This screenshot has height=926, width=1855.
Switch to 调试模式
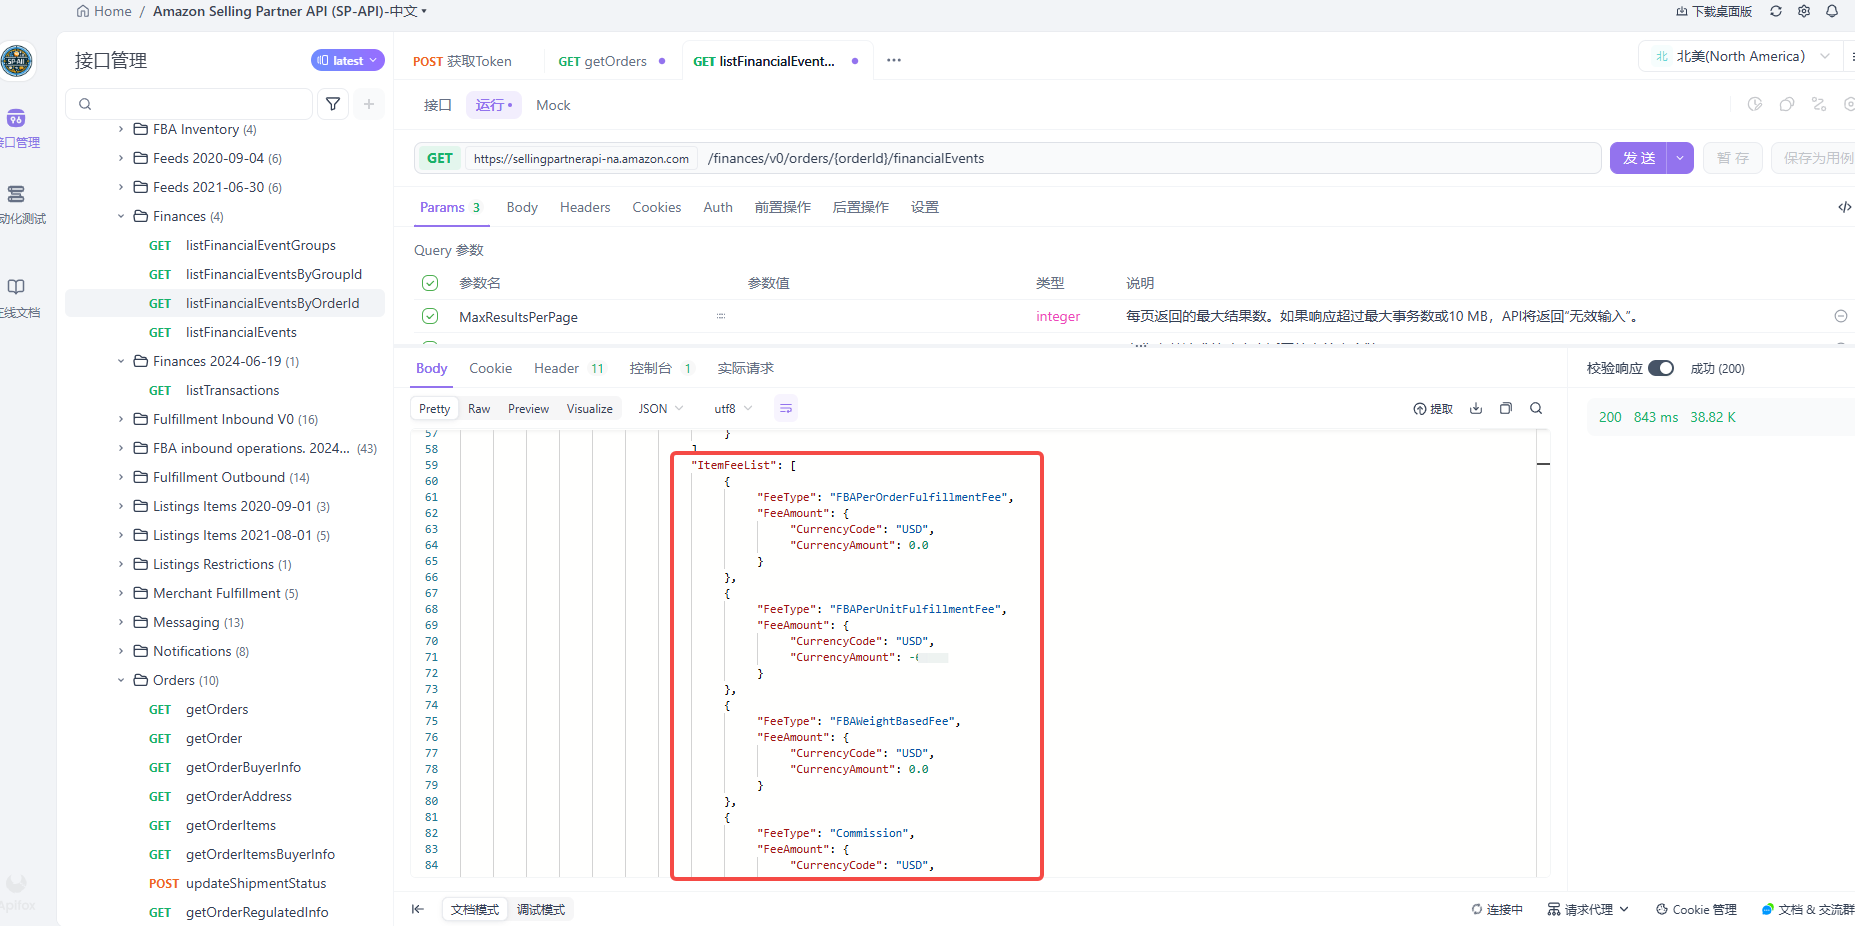tap(541, 909)
